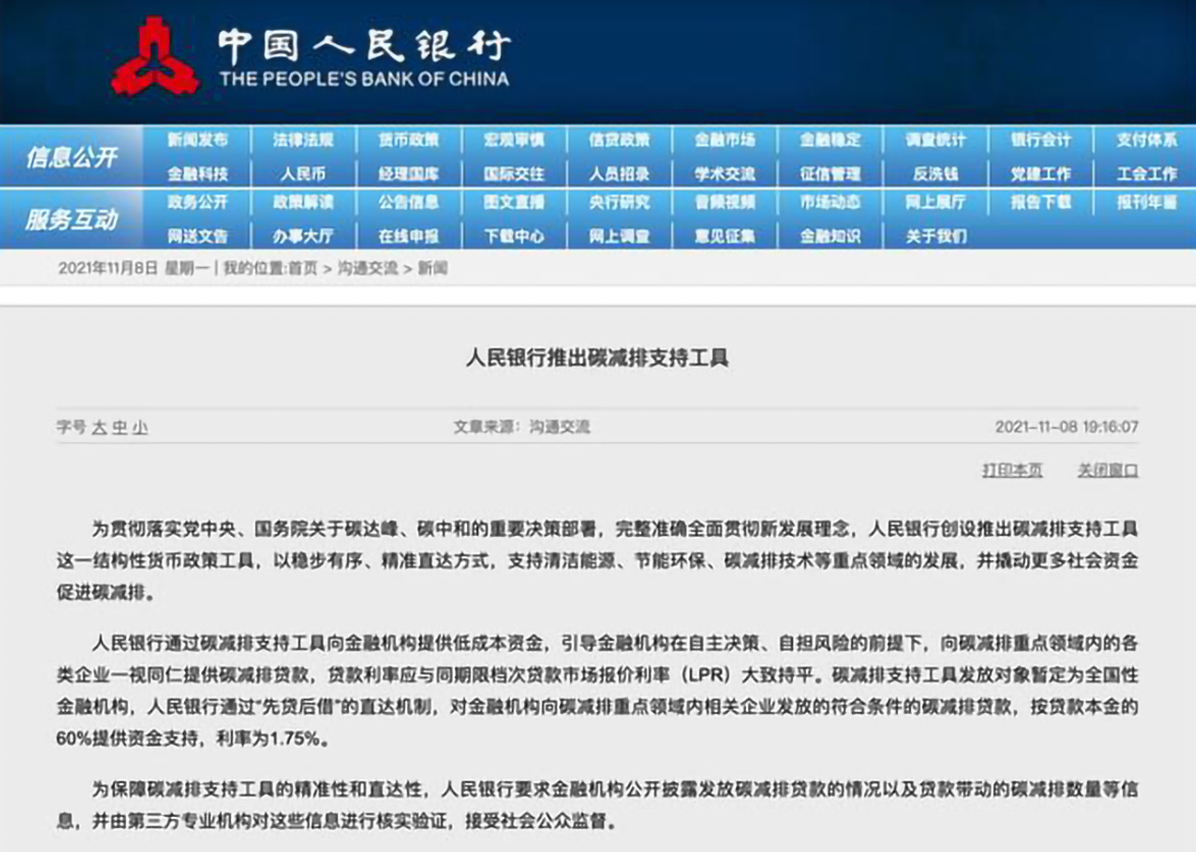Set font size to 大
Viewport: 1196px width, 852px height.
tap(99, 428)
